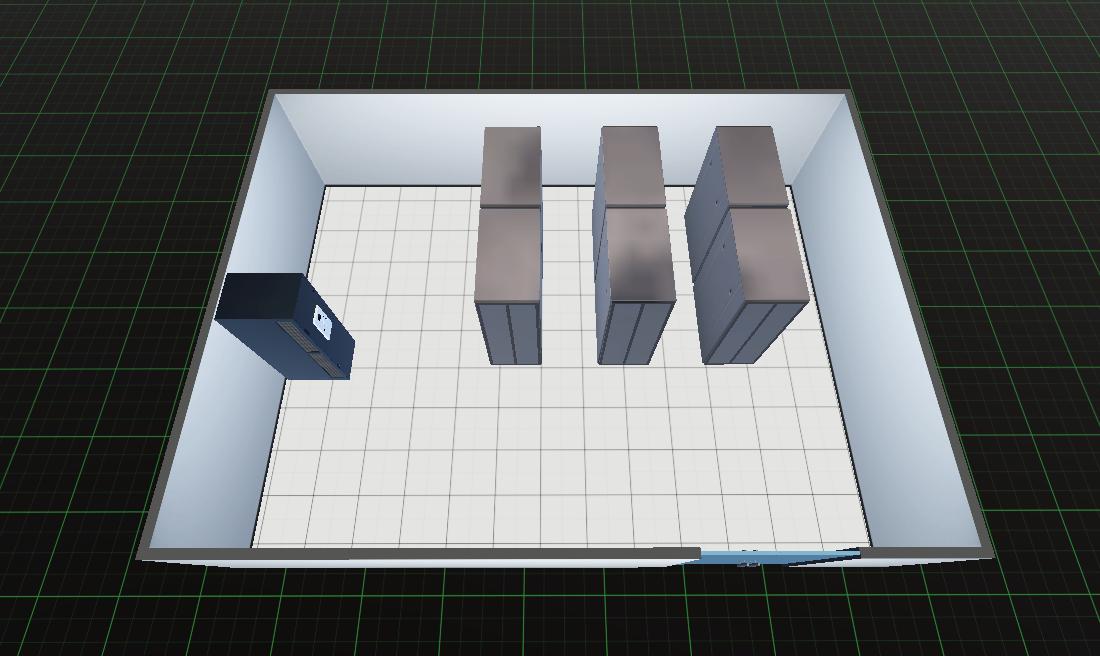Click the white control panel on blue cabinet
Screen dimensions: 1100x656
(323, 321)
